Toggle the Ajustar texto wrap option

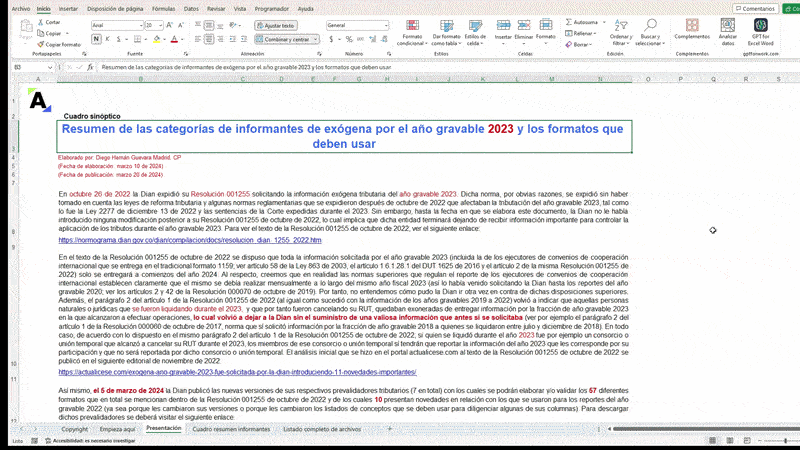273,25
